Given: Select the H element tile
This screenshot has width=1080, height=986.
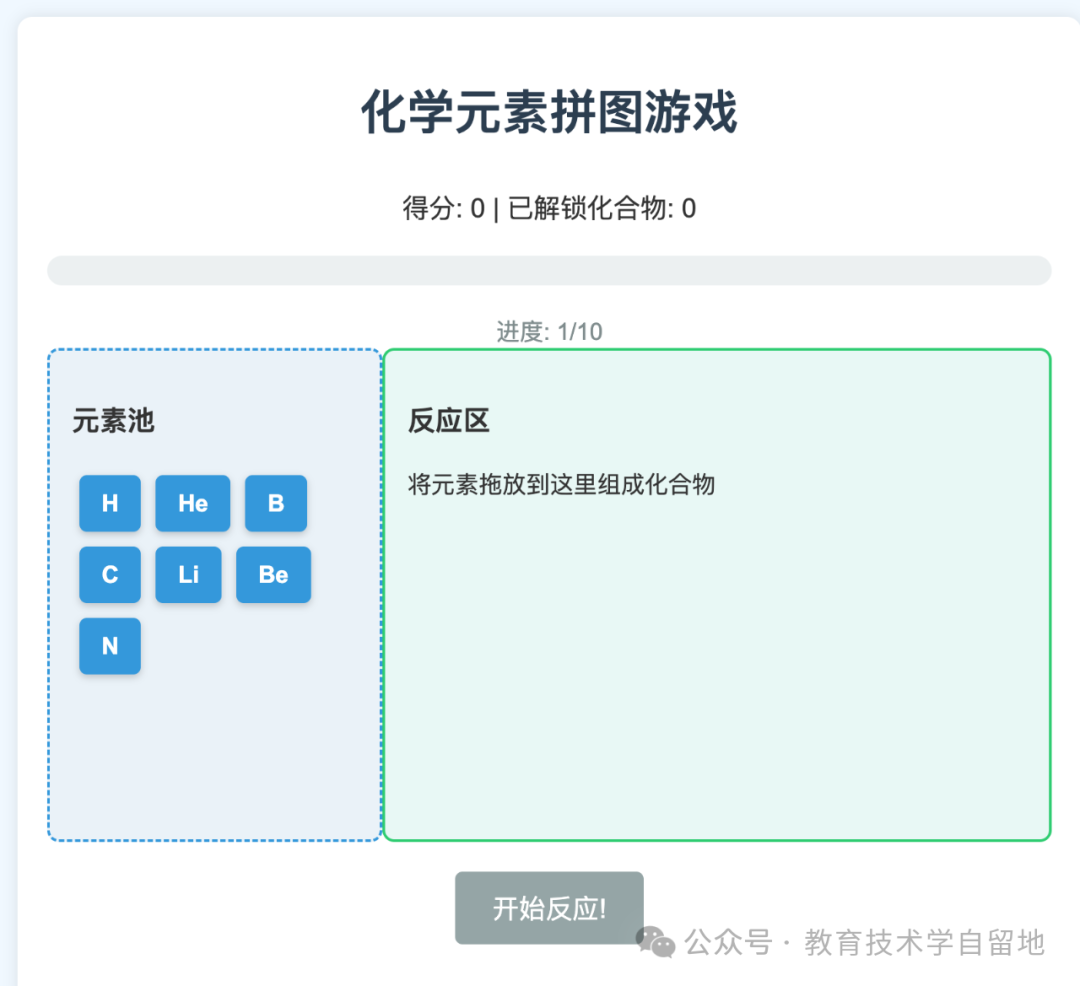Looking at the screenshot, I should (110, 504).
